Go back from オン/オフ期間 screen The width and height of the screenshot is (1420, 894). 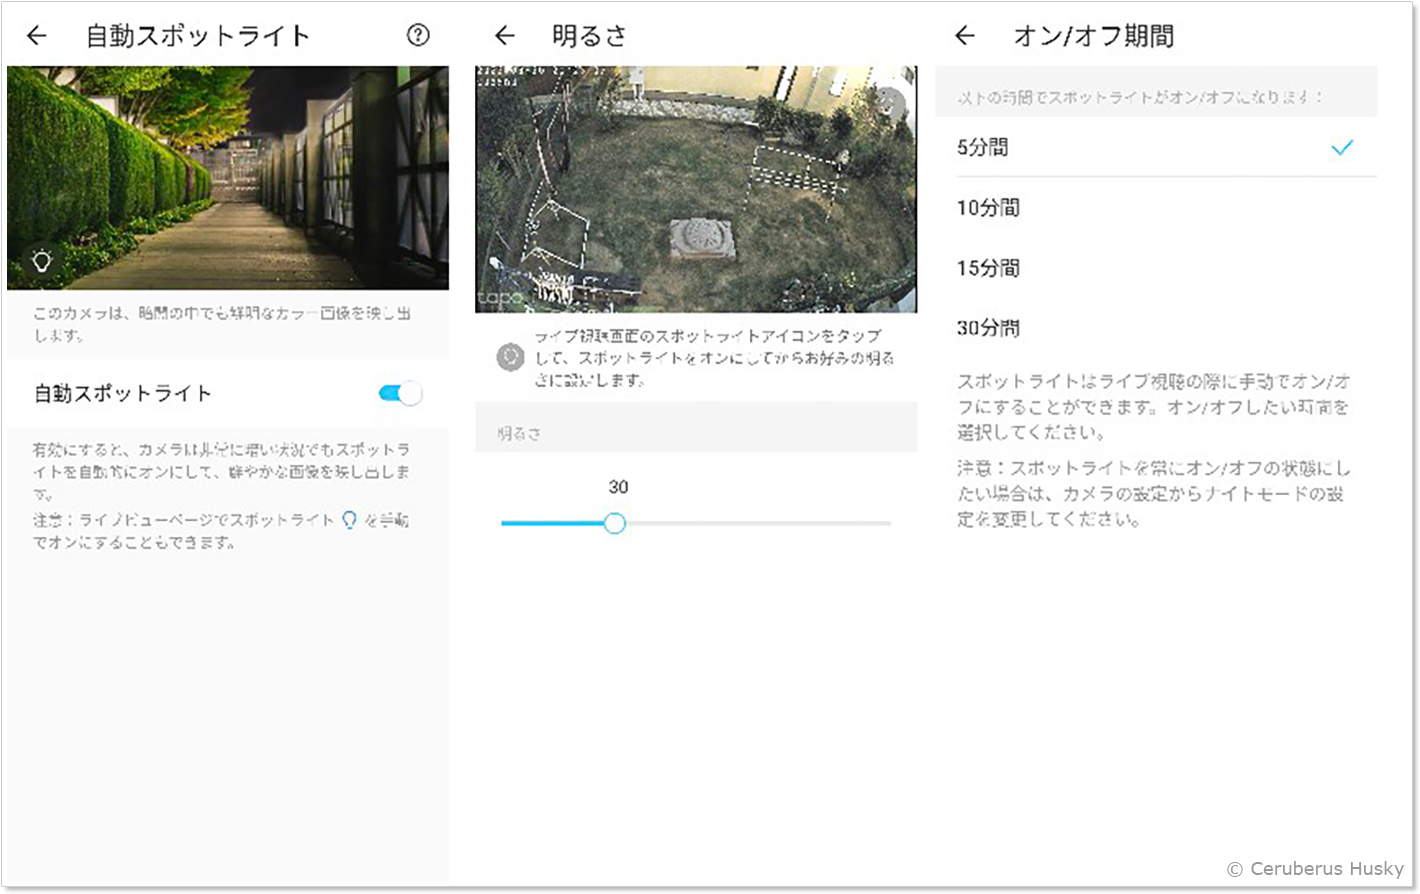(x=964, y=36)
